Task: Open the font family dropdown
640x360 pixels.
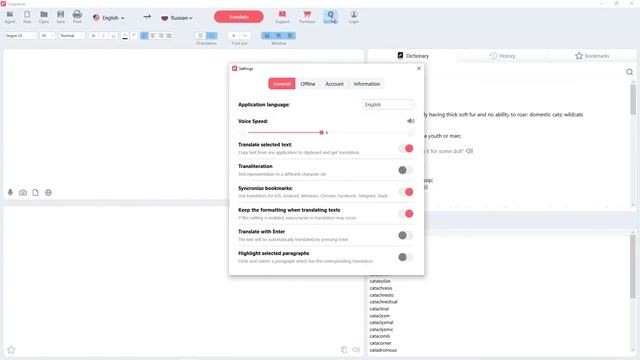Action: tap(20, 36)
